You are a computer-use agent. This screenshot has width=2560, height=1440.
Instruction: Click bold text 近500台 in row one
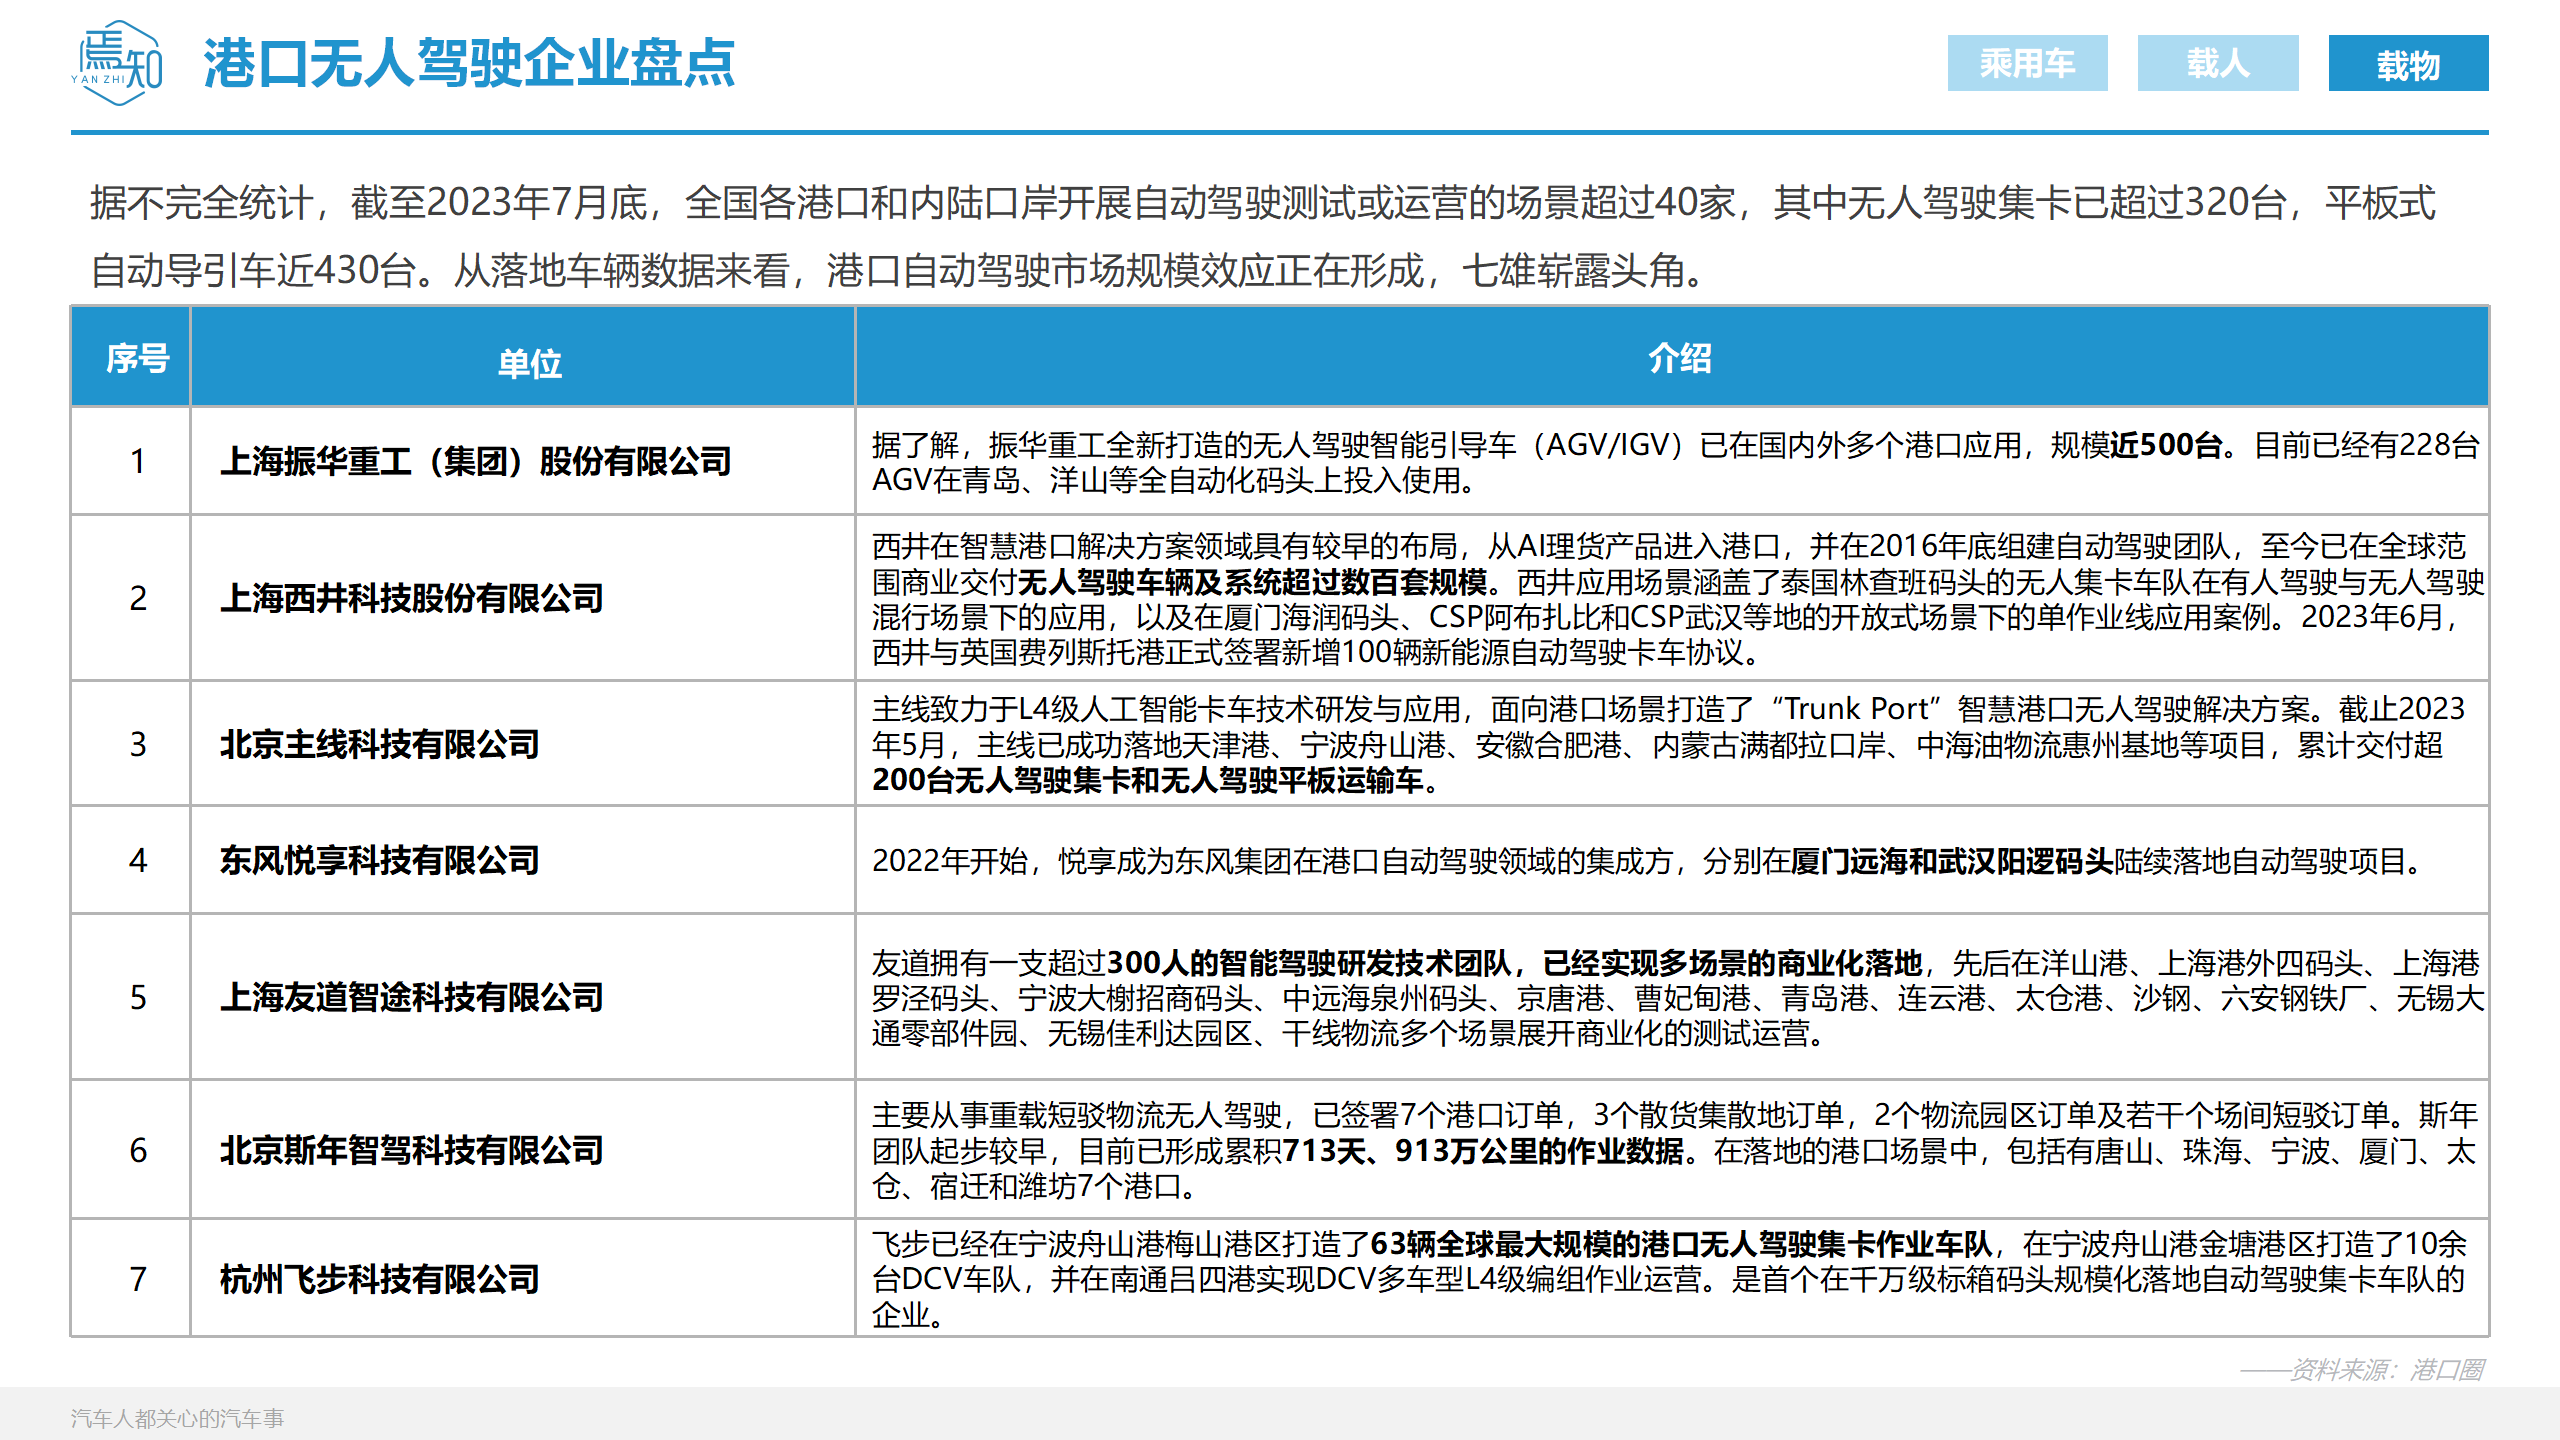2166,445
